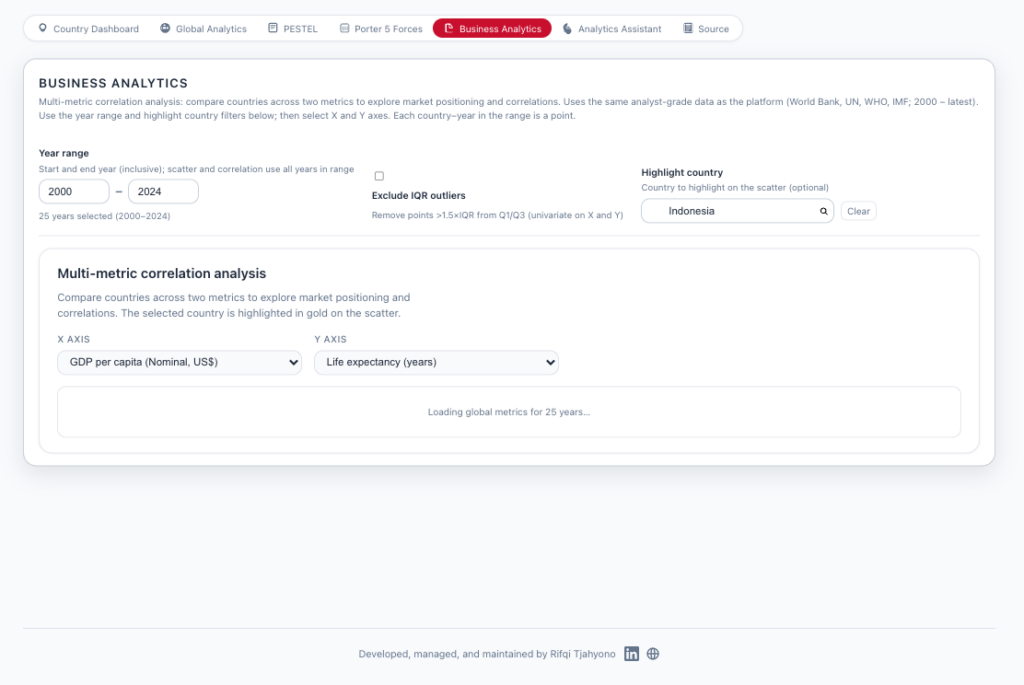The width and height of the screenshot is (1024, 685).
Task: Click the magnifier icon in Highlight country
Action: [x=823, y=212]
